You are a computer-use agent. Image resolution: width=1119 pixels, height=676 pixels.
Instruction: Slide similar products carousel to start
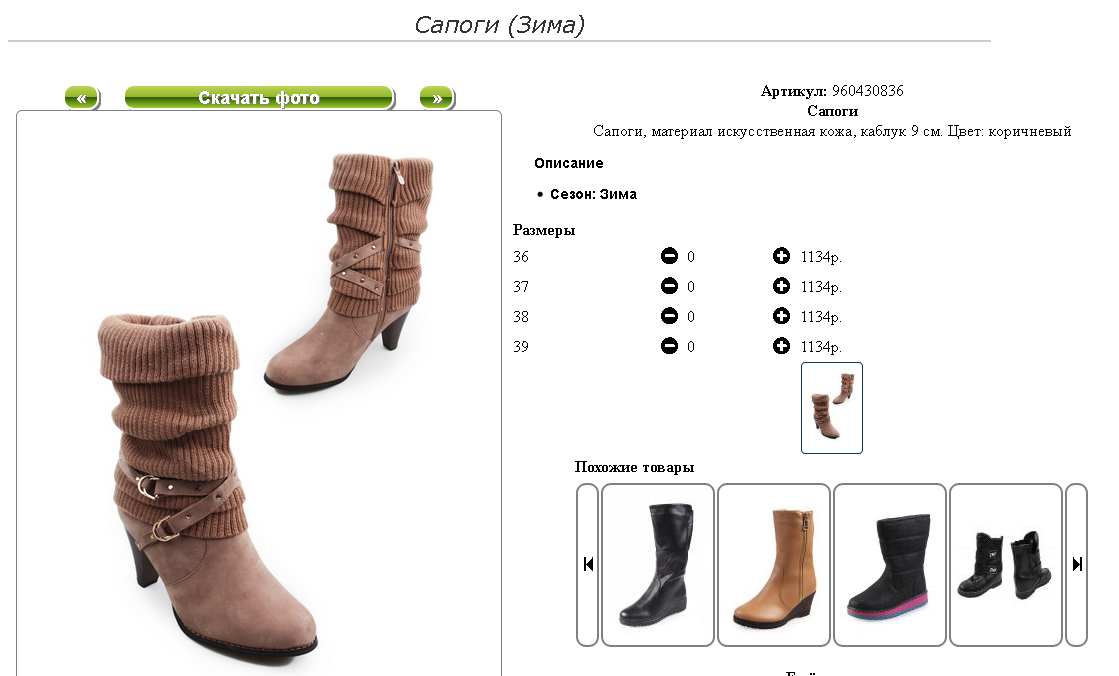tap(587, 565)
